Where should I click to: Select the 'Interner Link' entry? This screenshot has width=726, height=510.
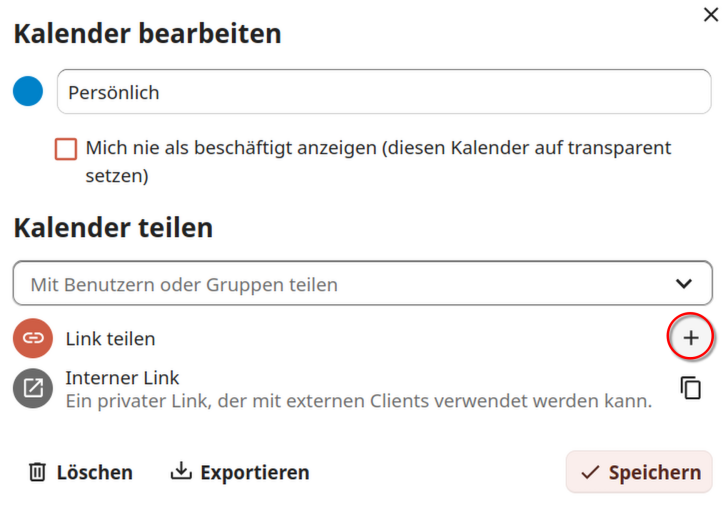(122, 378)
